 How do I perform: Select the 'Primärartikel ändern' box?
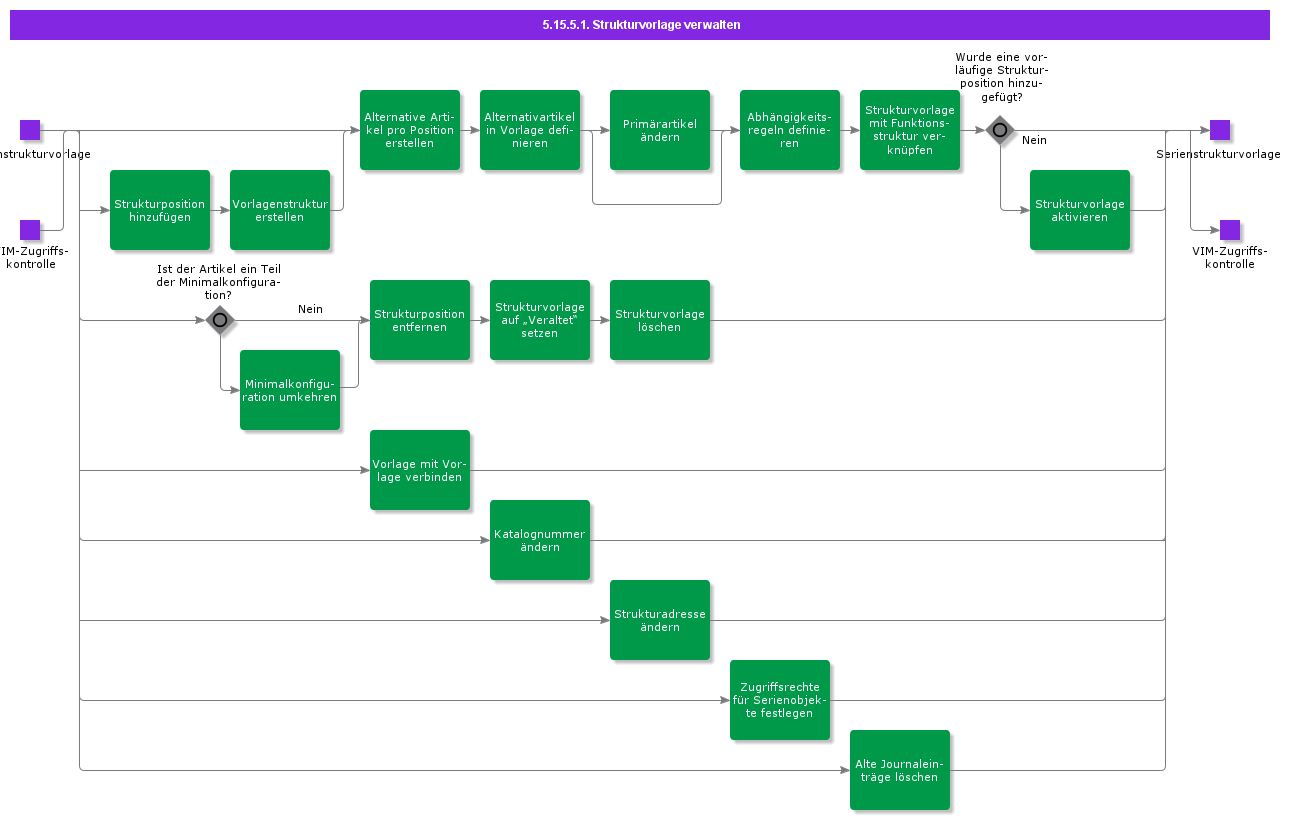(x=660, y=130)
